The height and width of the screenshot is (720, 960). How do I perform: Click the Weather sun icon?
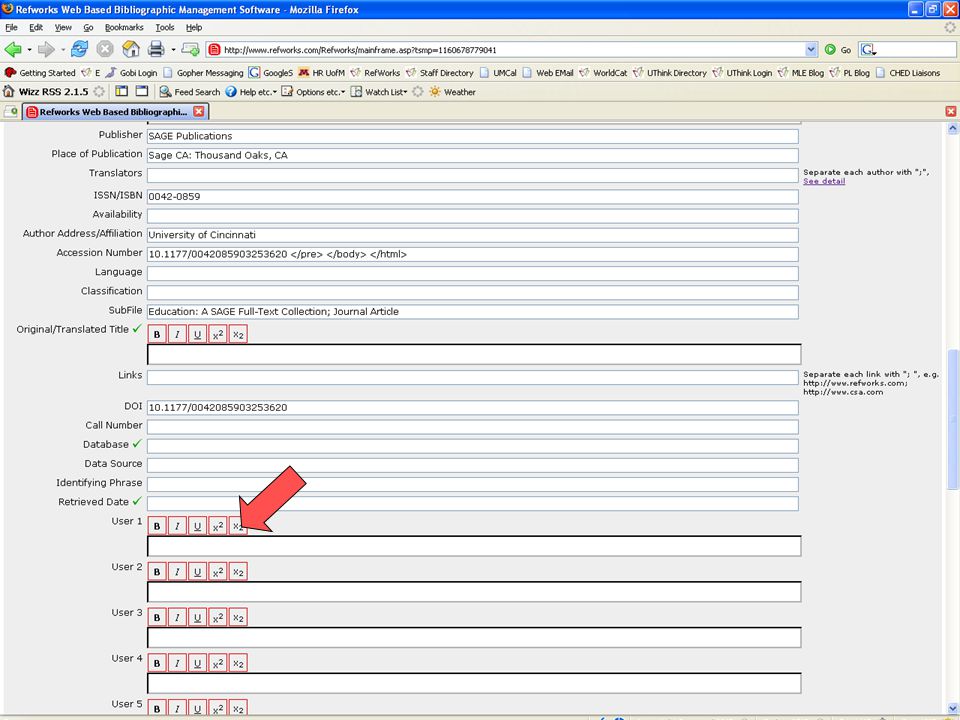tap(435, 92)
